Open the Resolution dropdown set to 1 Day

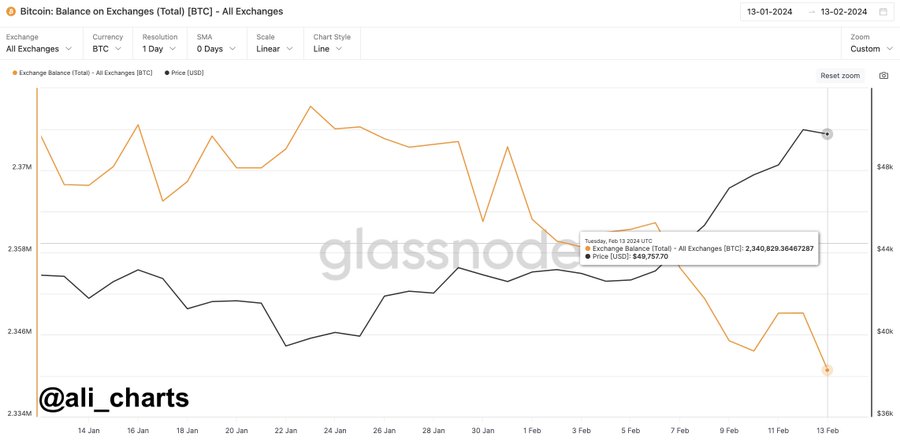tap(159, 48)
